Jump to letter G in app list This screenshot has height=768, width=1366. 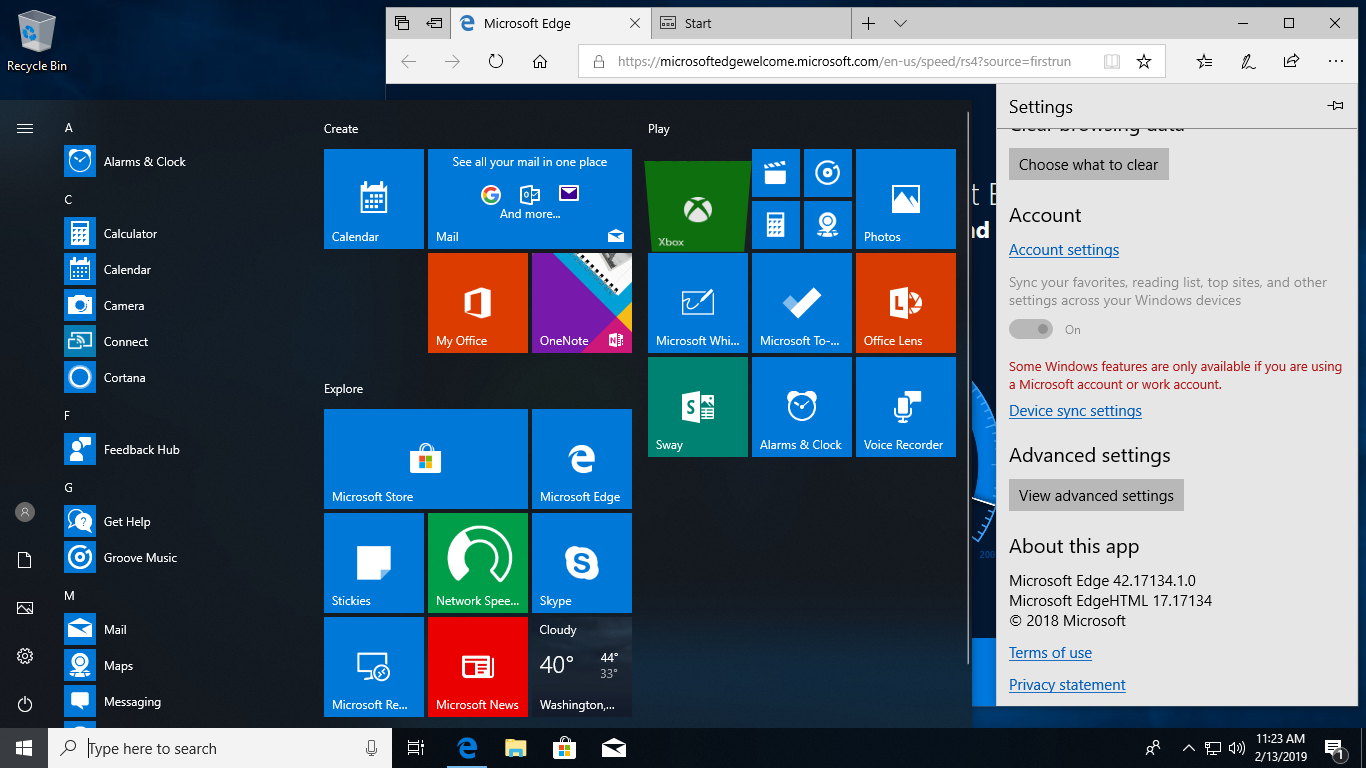click(69, 488)
